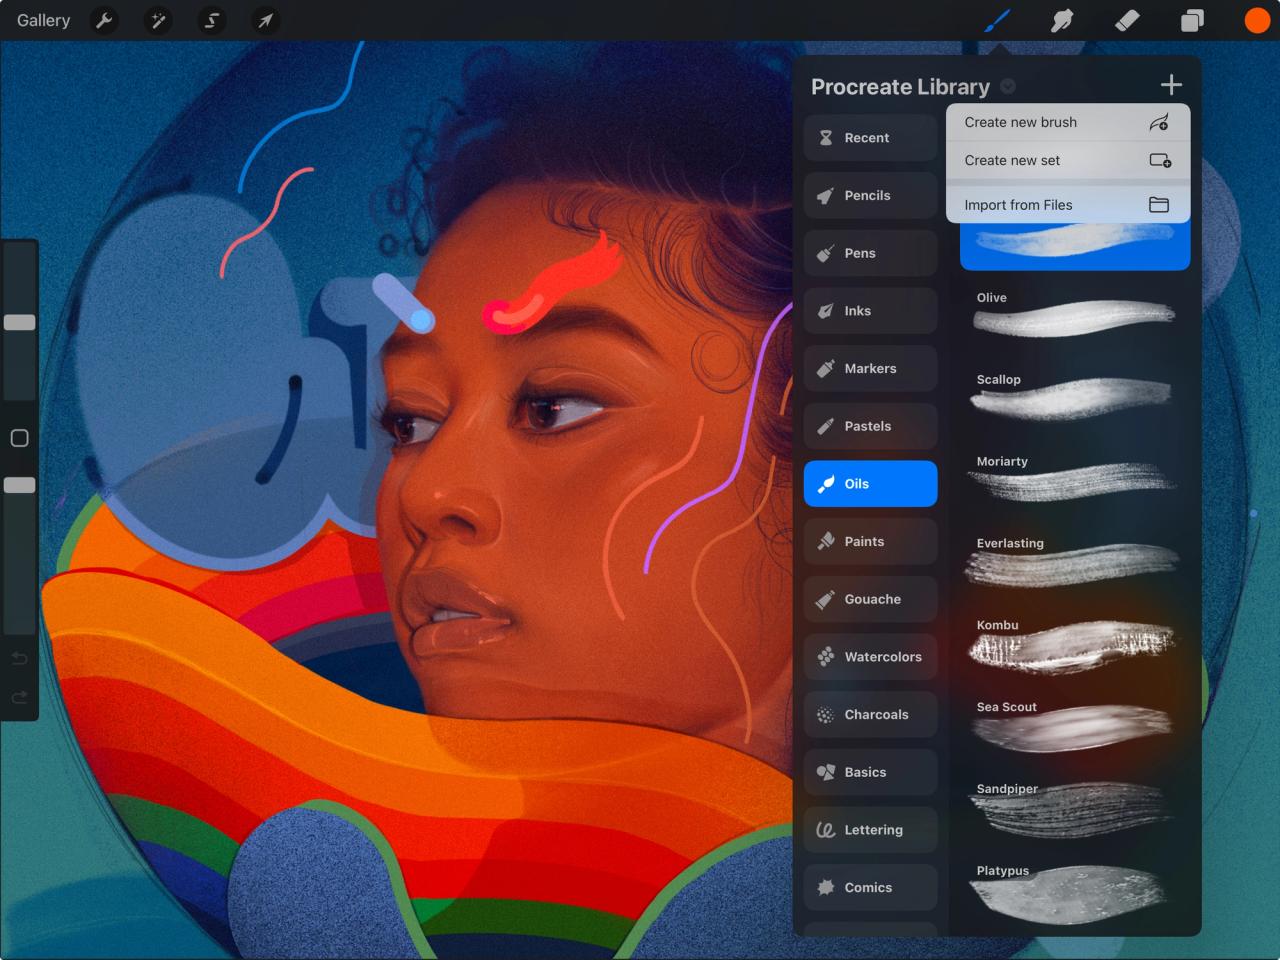This screenshot has height=960, width=1280.
Task: Open the Smudge tool
Action: (1061, 20)
